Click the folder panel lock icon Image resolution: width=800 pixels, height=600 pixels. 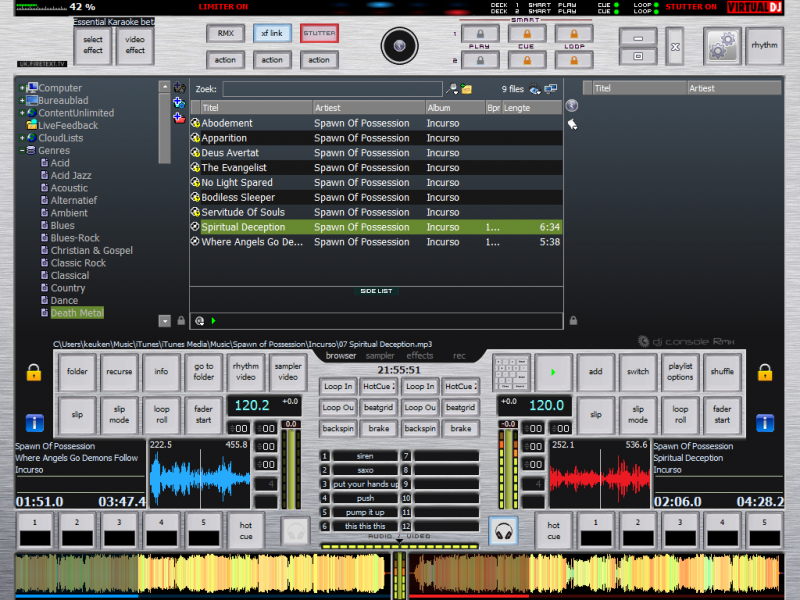coord(181,320)
